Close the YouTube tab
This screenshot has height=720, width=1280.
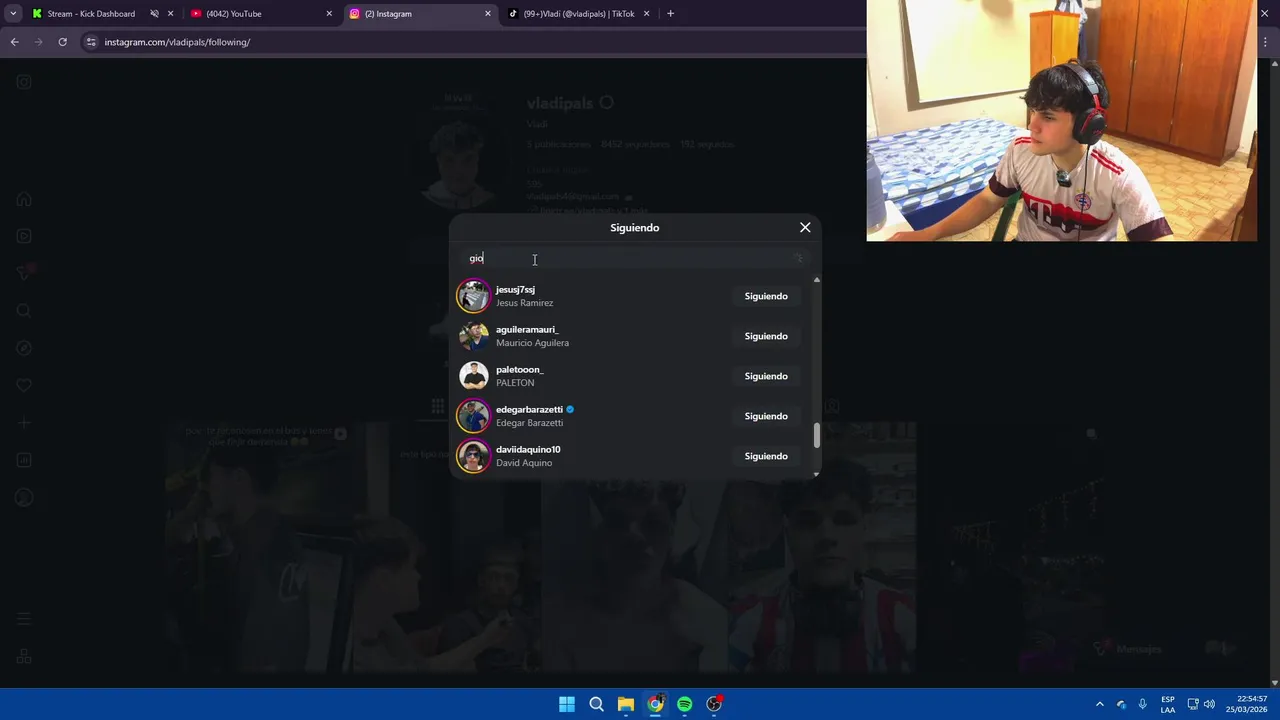[329, 14]
